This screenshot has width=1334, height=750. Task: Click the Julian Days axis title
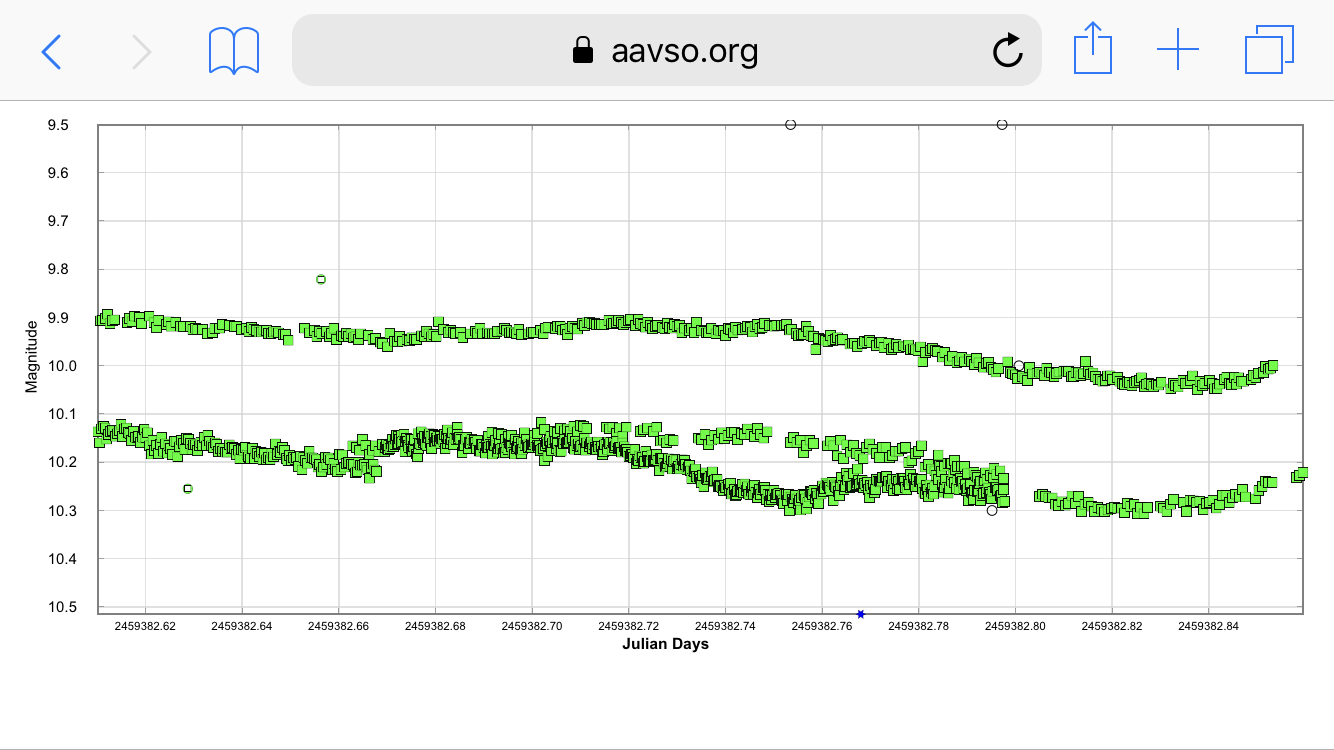[x=665, y=644]
